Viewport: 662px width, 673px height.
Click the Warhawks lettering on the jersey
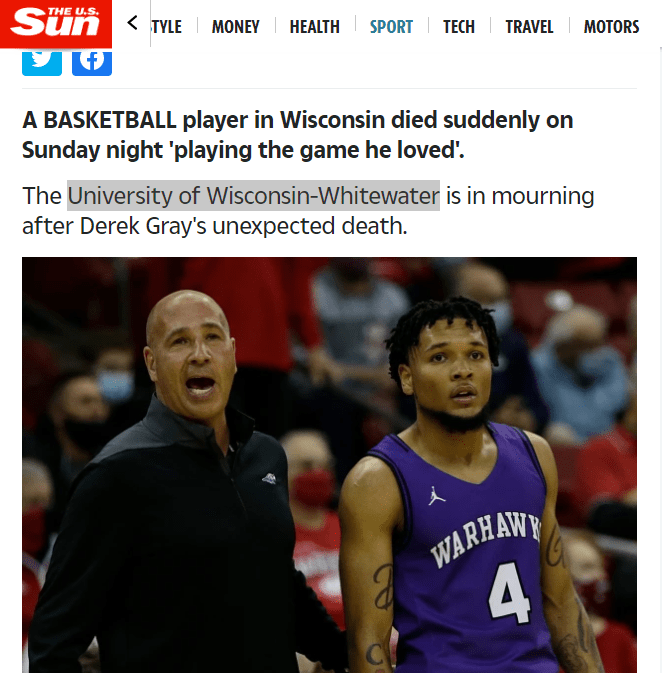486,539
